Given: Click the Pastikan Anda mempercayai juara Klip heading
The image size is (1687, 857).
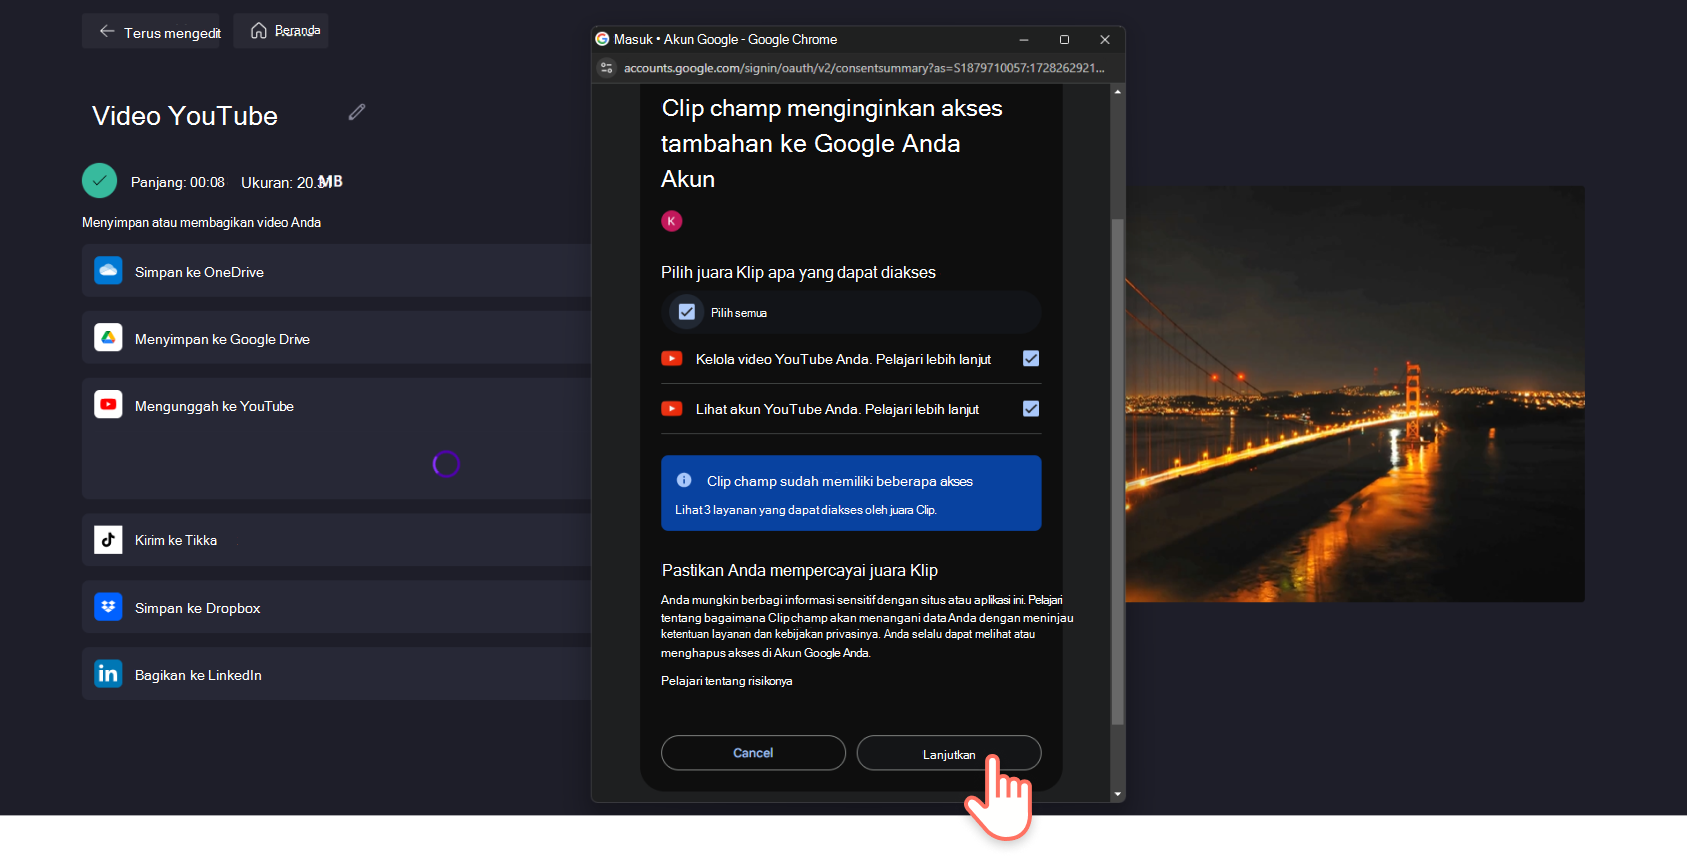Looking at the screenshot, I should (800, 570).
